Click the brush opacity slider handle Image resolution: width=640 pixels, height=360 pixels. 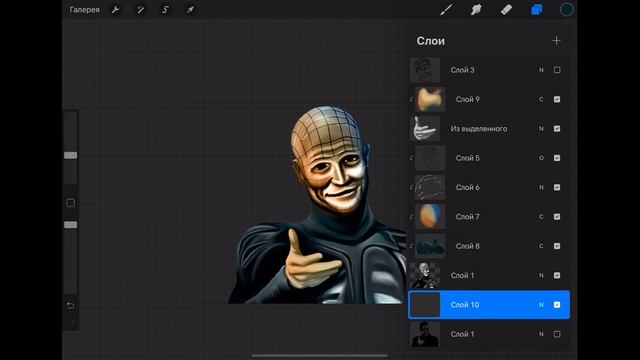pos(70,225)
